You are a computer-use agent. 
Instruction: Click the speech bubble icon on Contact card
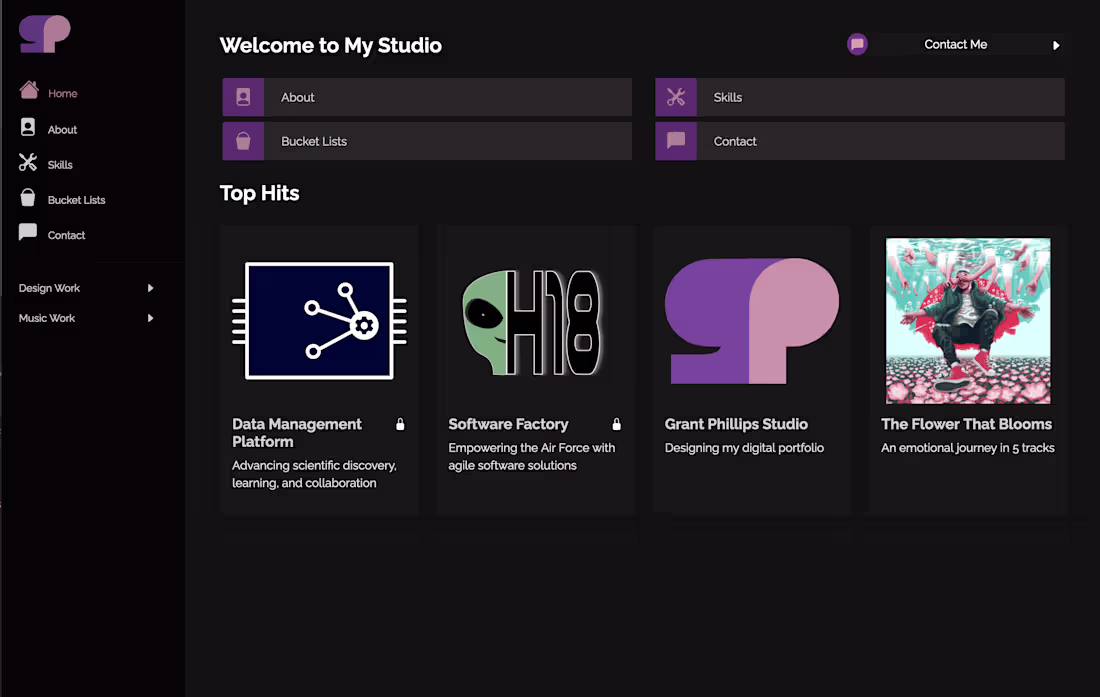[x=676, y=141]
